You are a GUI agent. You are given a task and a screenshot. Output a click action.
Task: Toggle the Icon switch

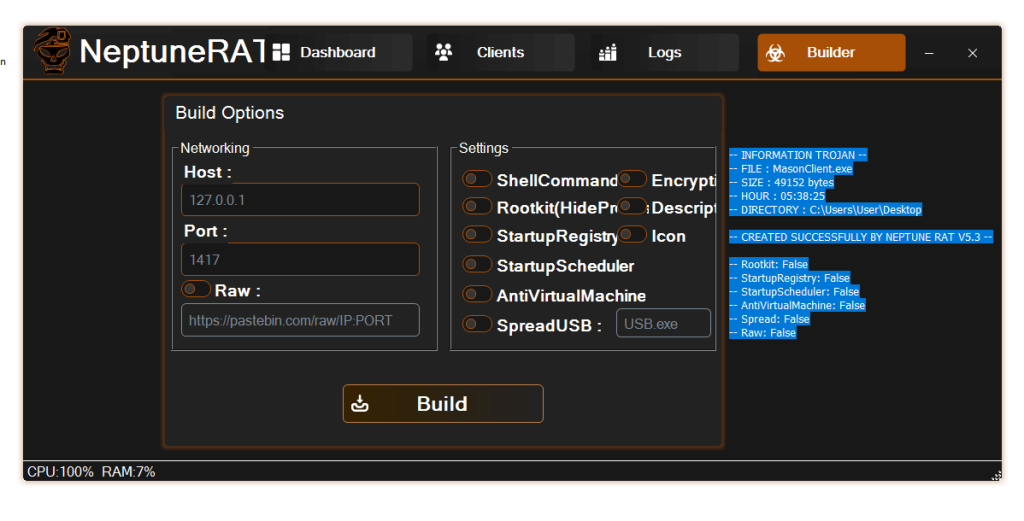pos(632,235)
